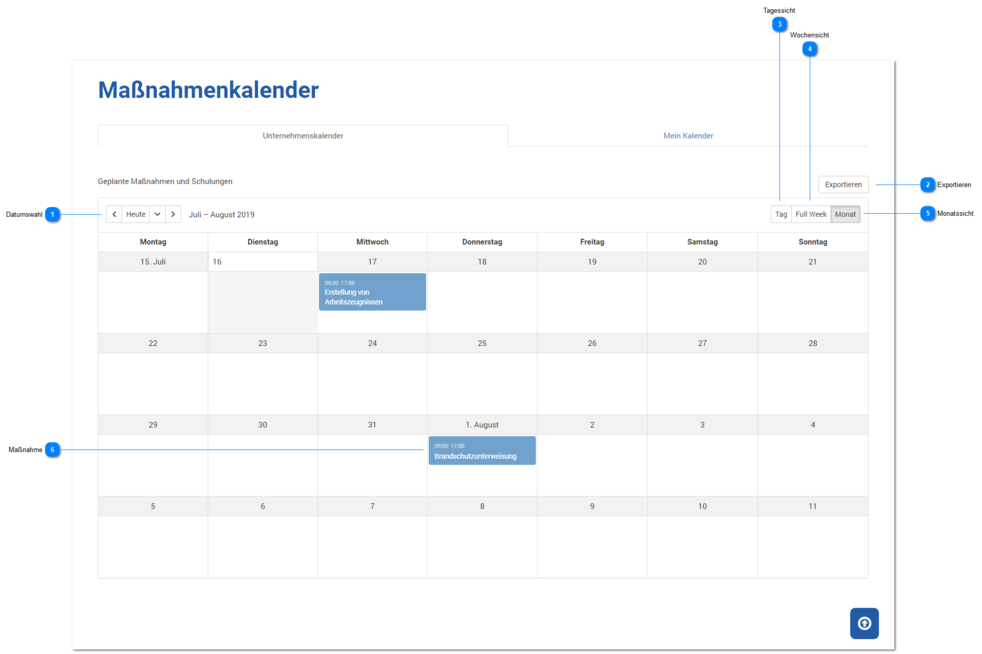982x654 pixels.
Task: Select day 30 in the calendar
Action: 263,425
